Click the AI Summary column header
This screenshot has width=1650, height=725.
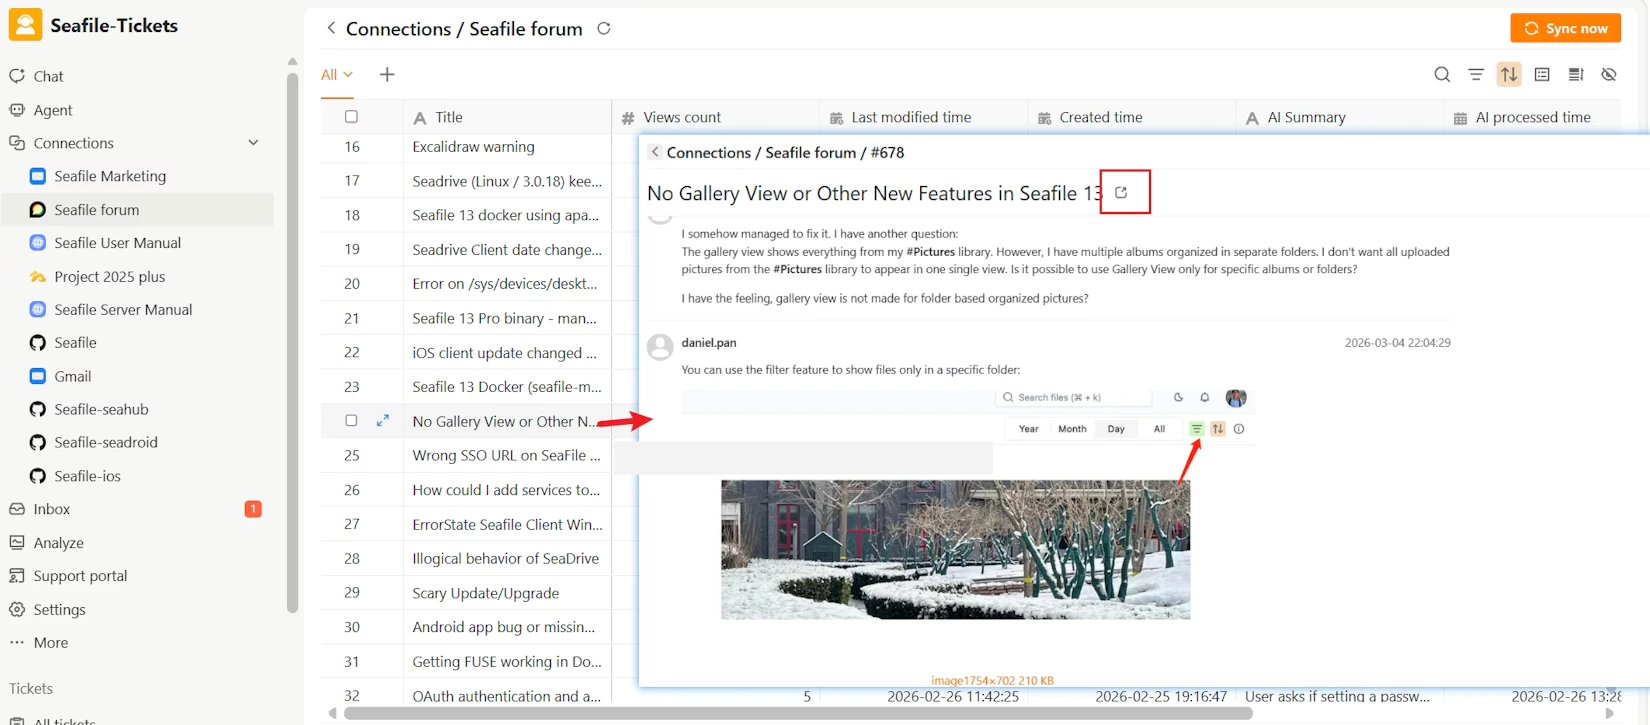(1339, 117)
